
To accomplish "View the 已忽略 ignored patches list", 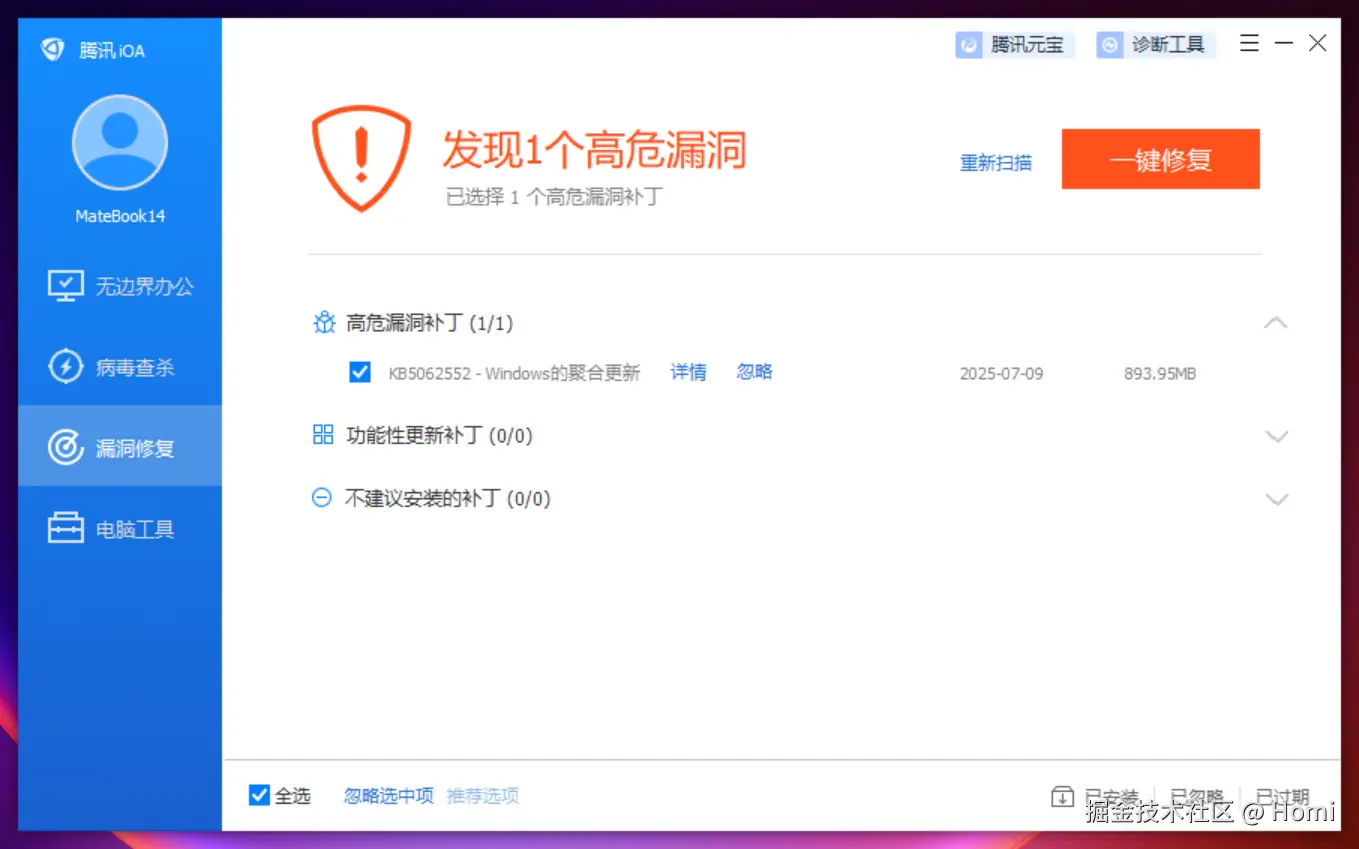I will (1197, 797).
